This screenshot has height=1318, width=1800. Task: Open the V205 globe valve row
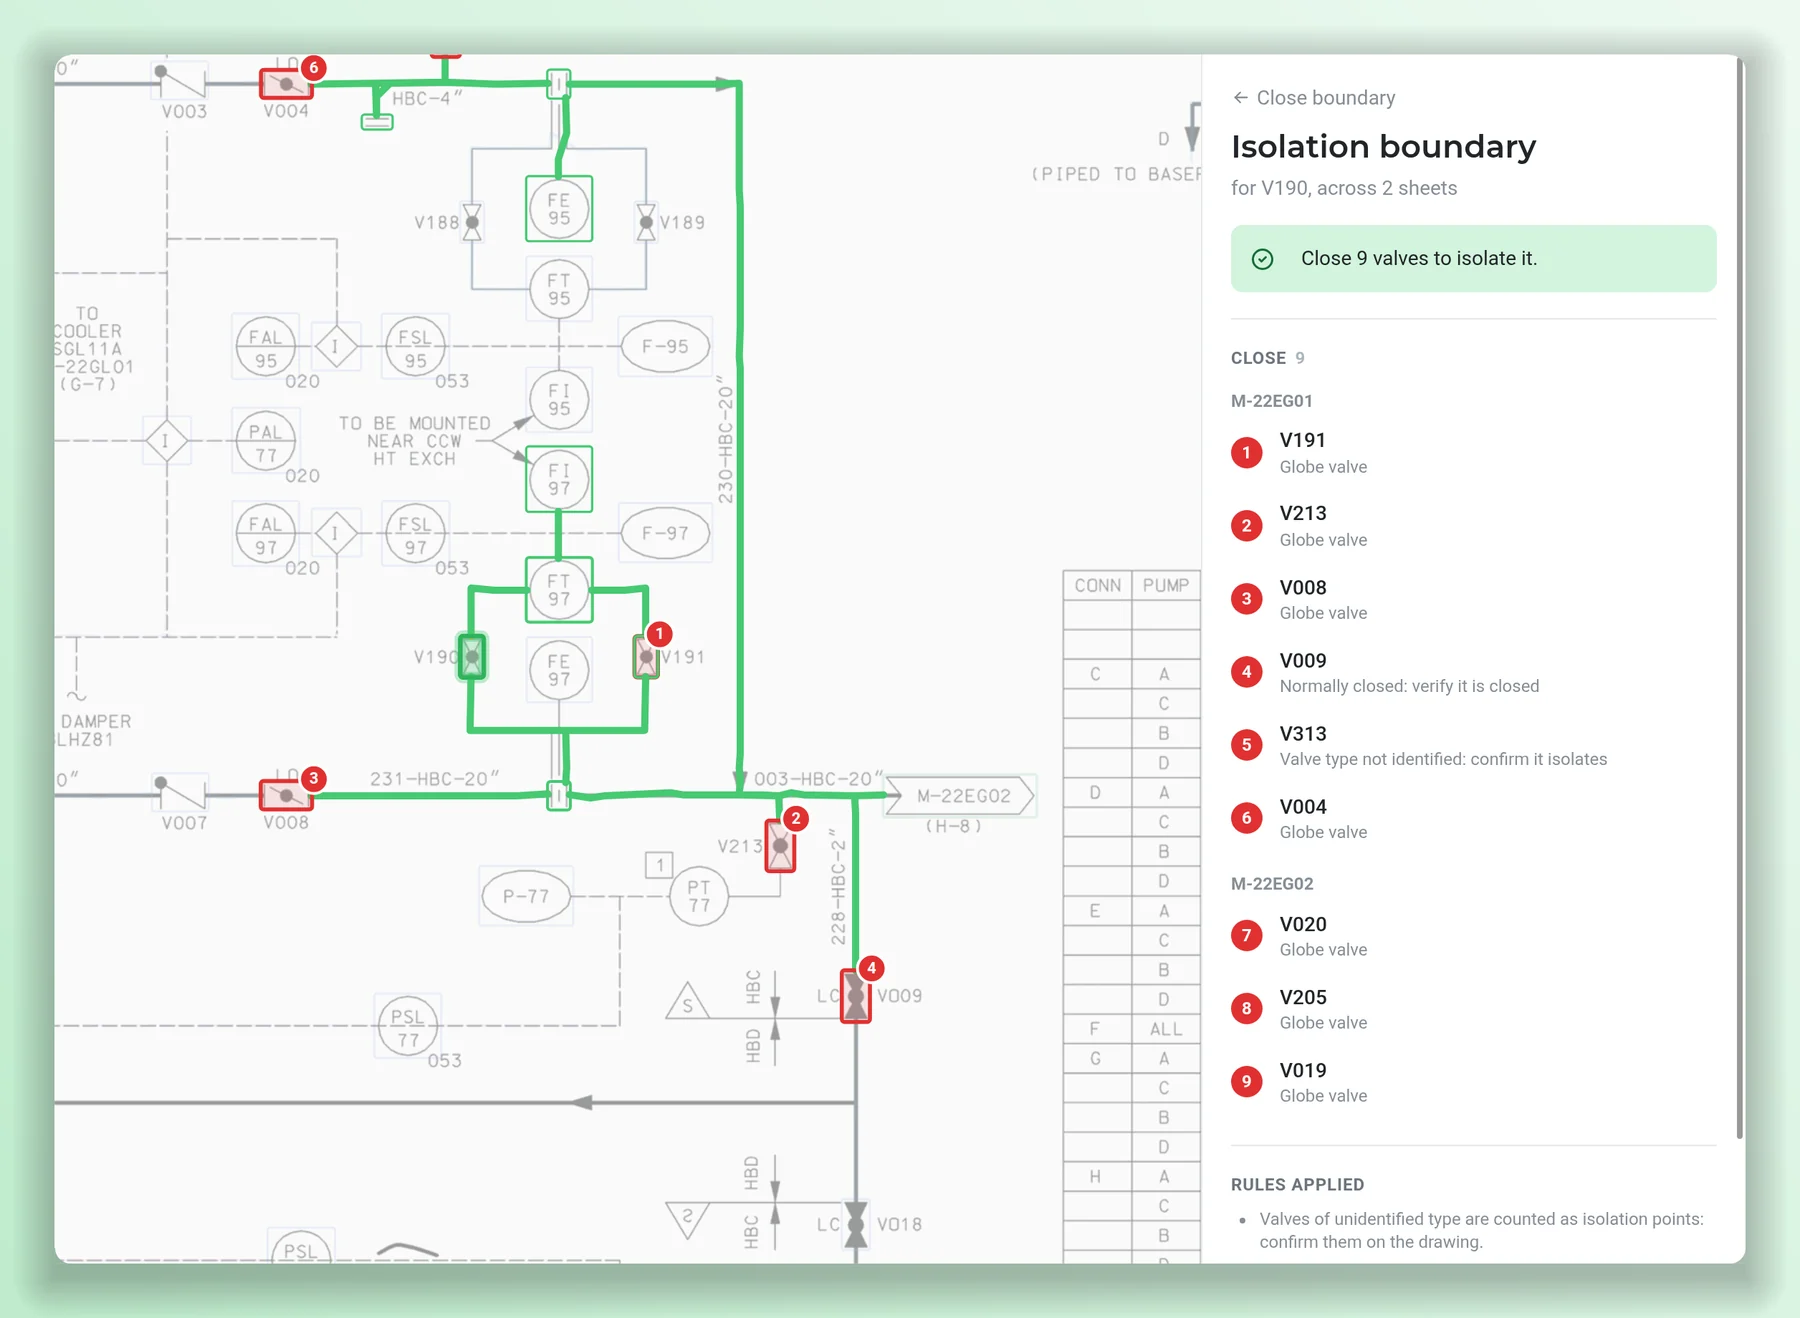(x=1473, y=1009)
